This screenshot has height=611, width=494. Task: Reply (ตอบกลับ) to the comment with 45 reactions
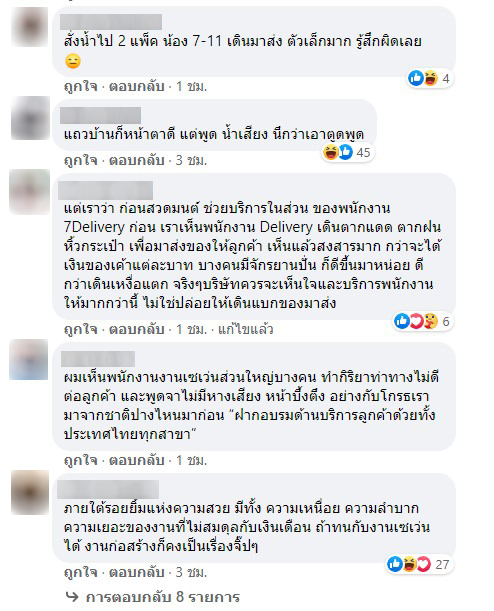[136, 160]
